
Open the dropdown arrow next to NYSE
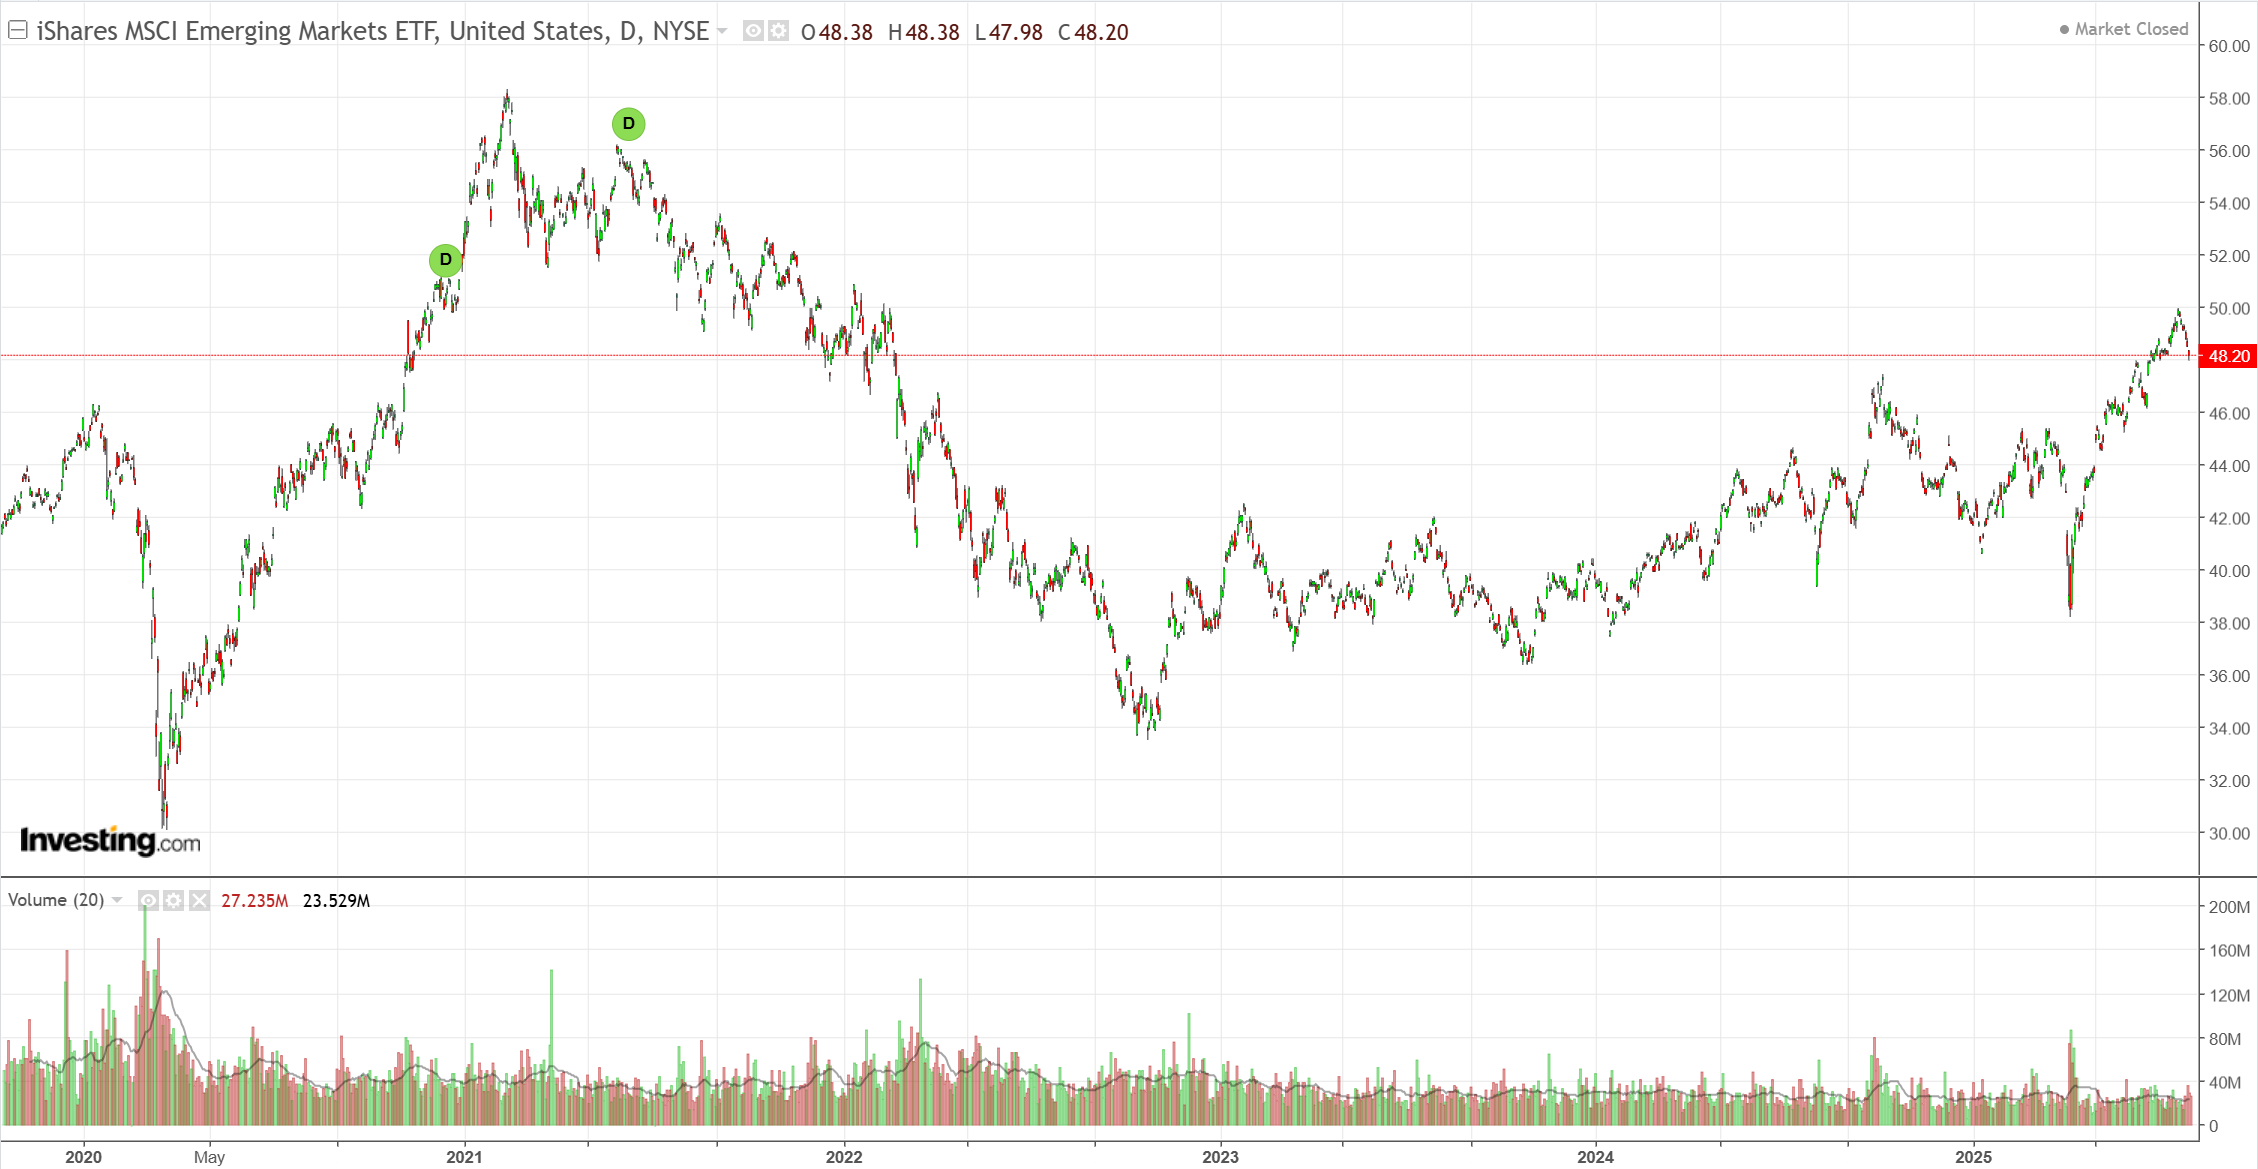click(x=722, y=31)
